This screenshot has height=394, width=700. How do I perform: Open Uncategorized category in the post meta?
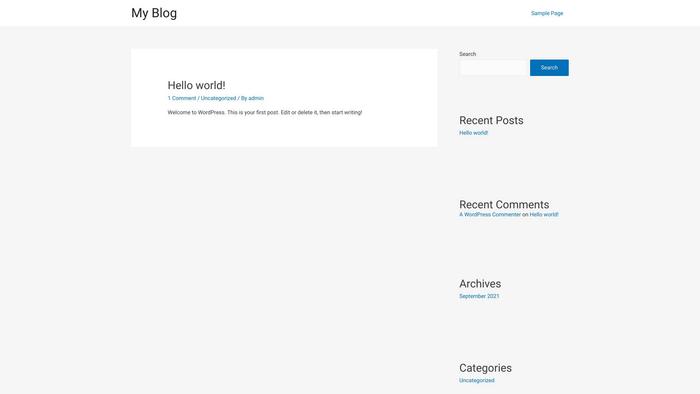coord(218,98)
